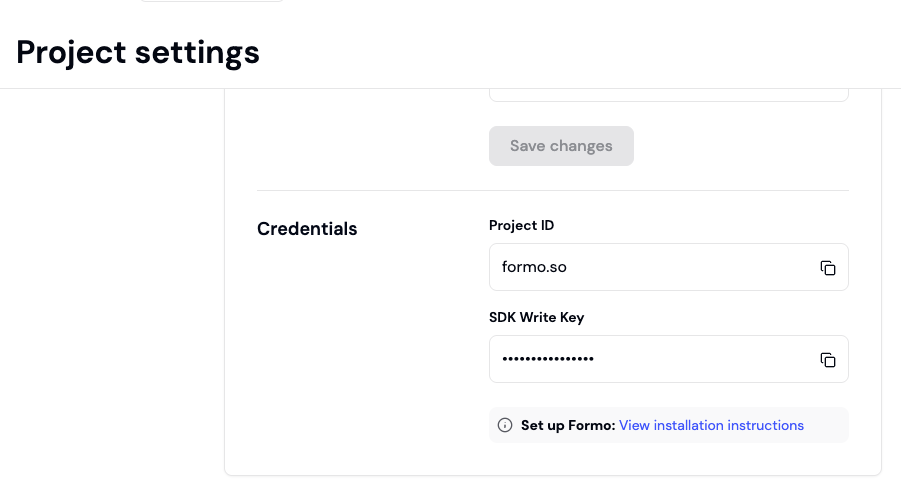The image size is (901, 488).
Task: Click the Credentials section title
Action: (x=307, y=229)
